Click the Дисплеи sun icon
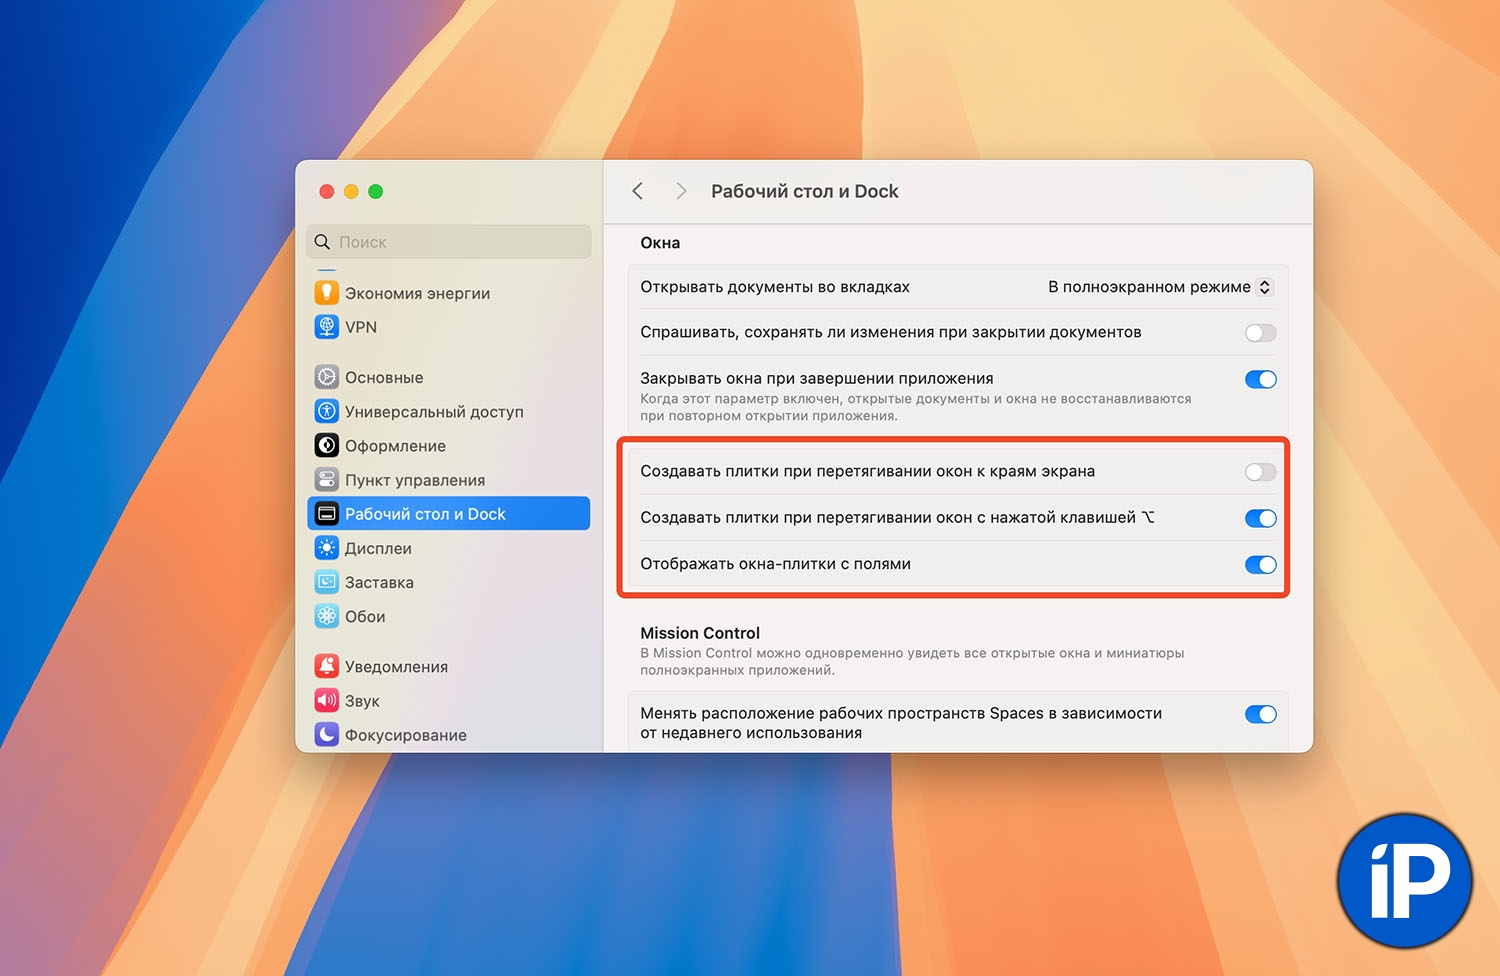The width and height of the screenshot is (1500, 976). click(327, 548)
